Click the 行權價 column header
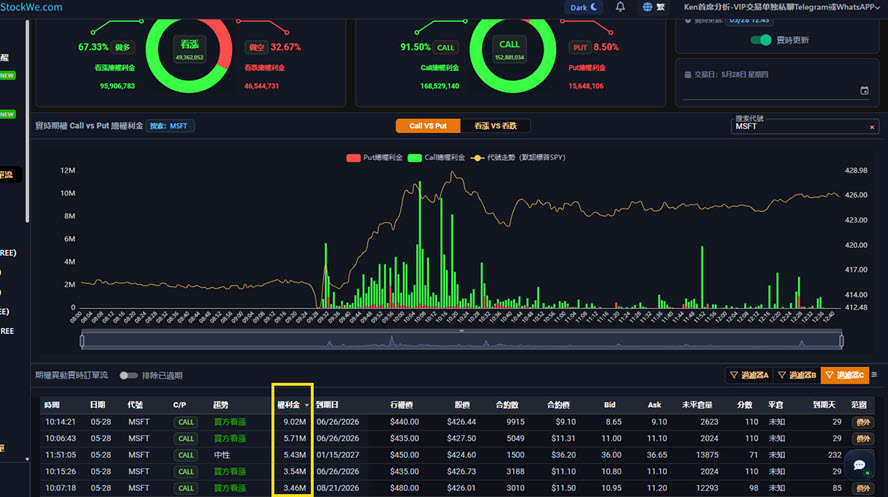 click(x=401, y=405)
